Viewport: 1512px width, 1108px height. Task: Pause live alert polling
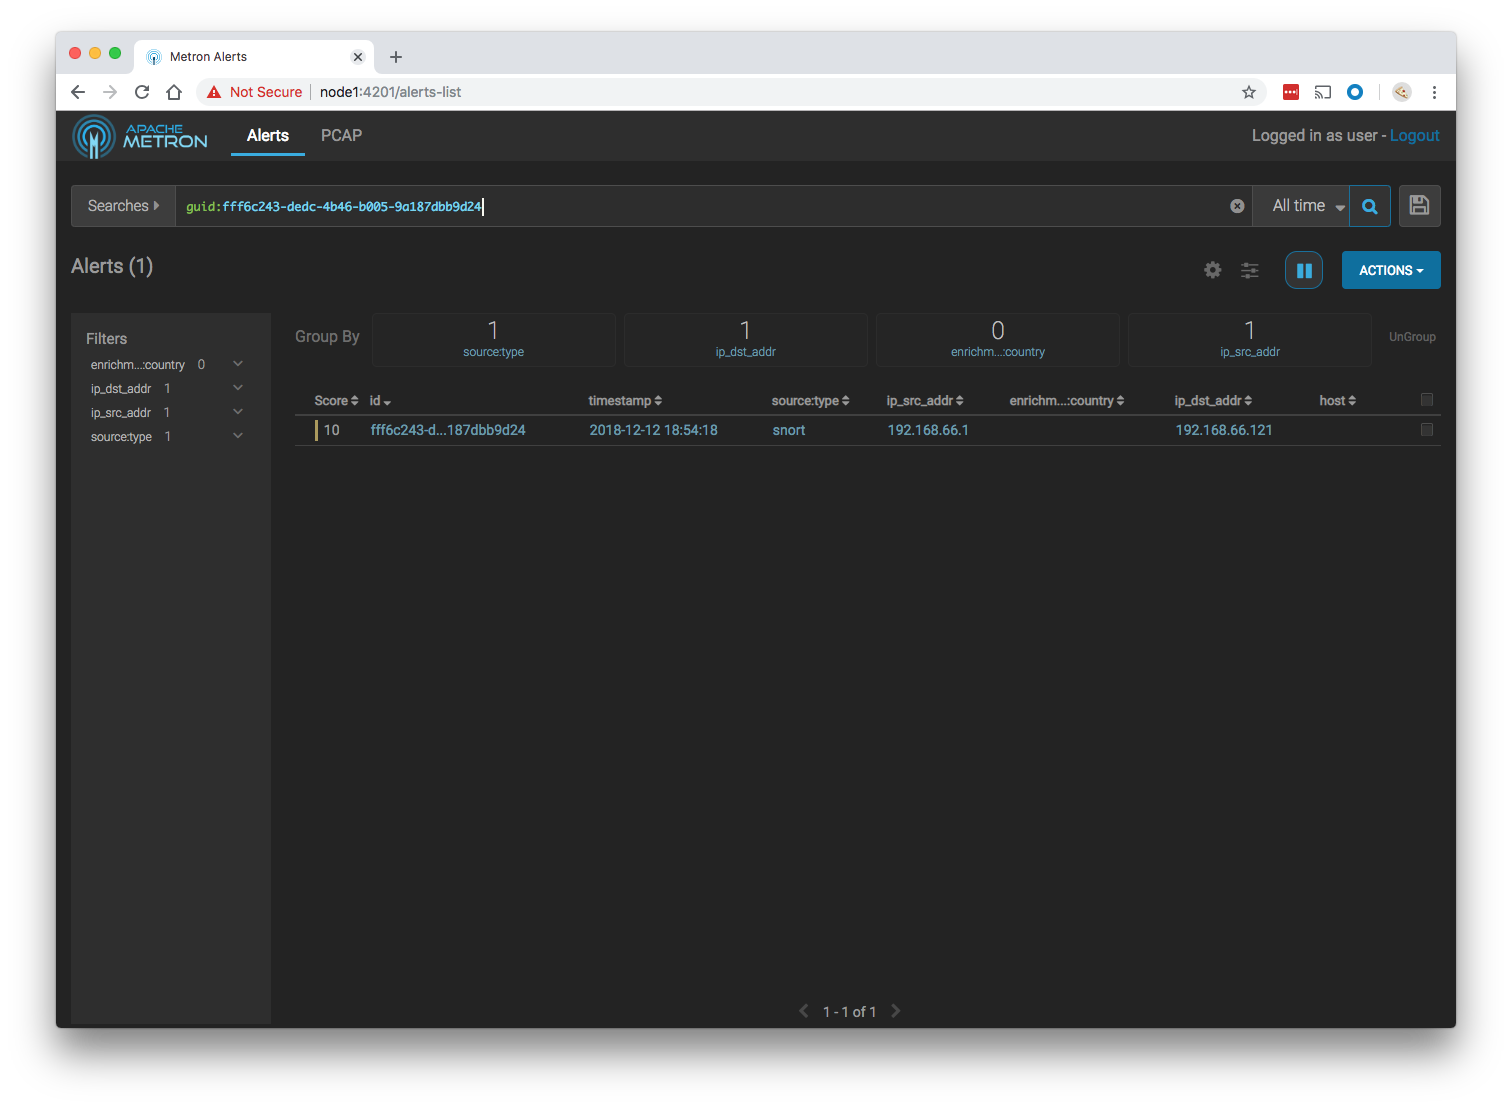tap(1304, 270)
